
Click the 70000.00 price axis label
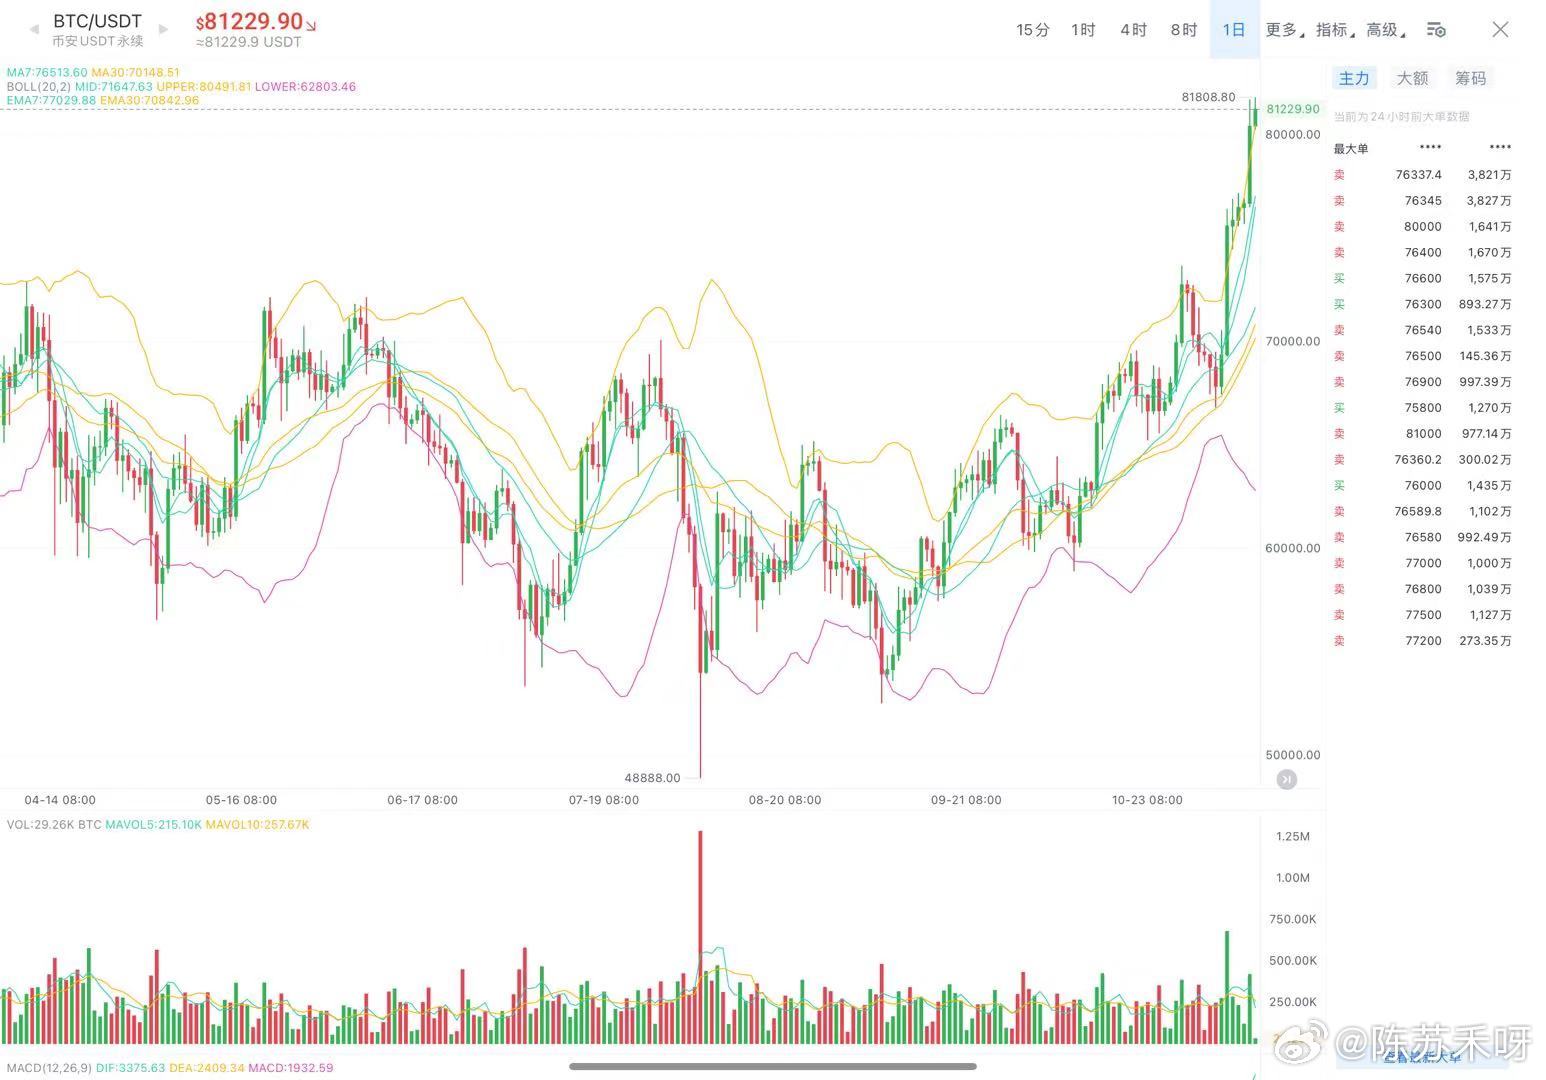point(1292,341)
